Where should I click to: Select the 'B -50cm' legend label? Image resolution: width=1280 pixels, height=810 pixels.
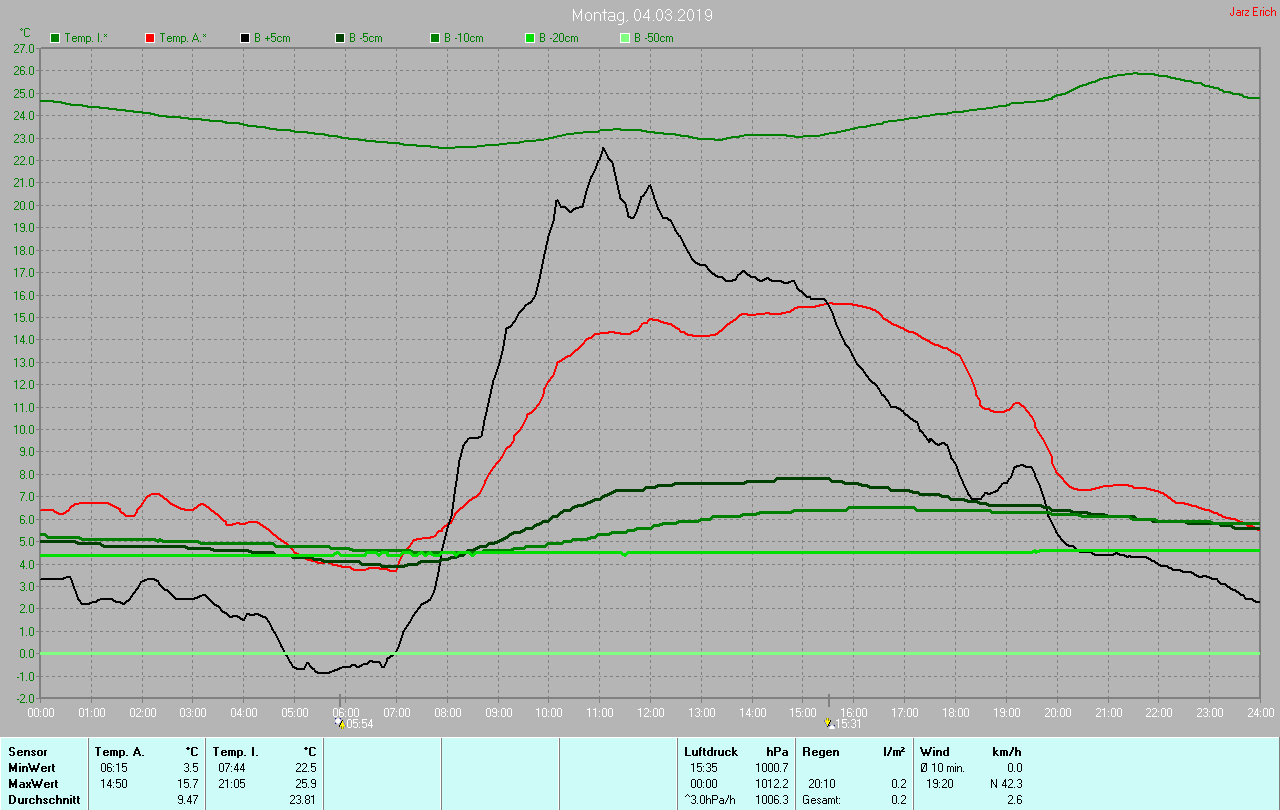(653, 38)
